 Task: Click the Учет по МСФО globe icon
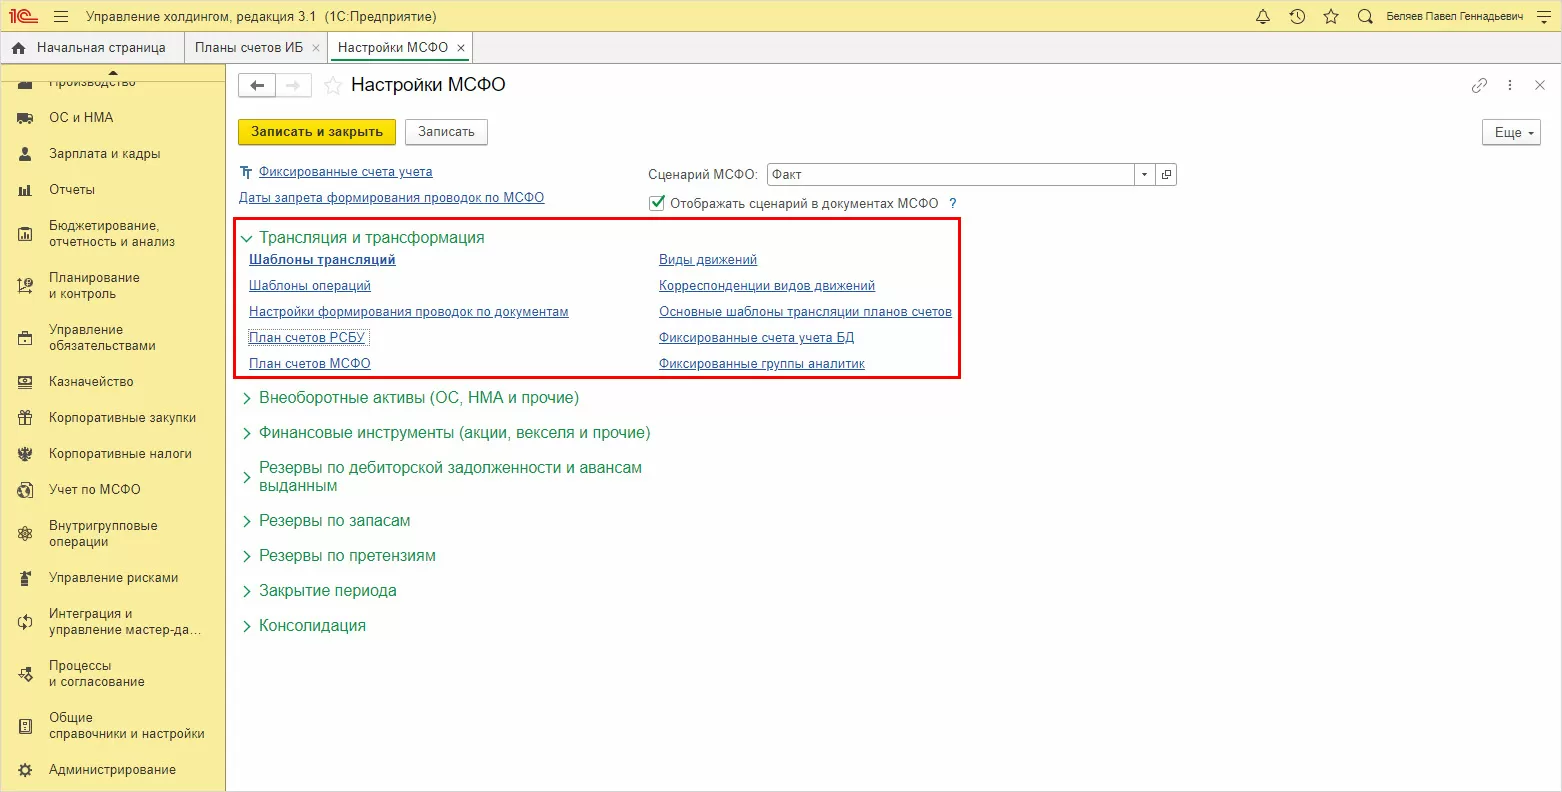26,490
